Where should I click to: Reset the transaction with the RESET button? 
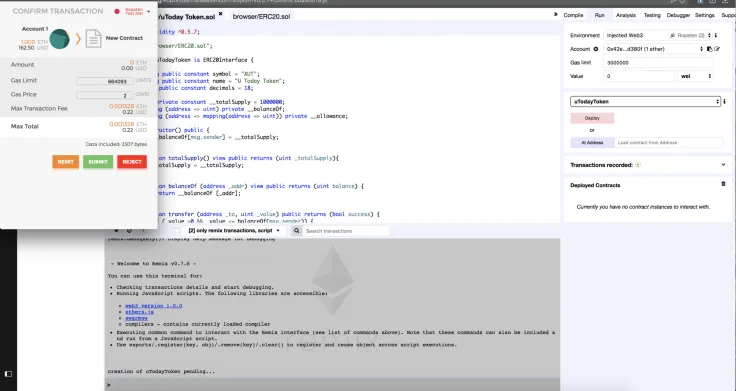tap(66, 162)
